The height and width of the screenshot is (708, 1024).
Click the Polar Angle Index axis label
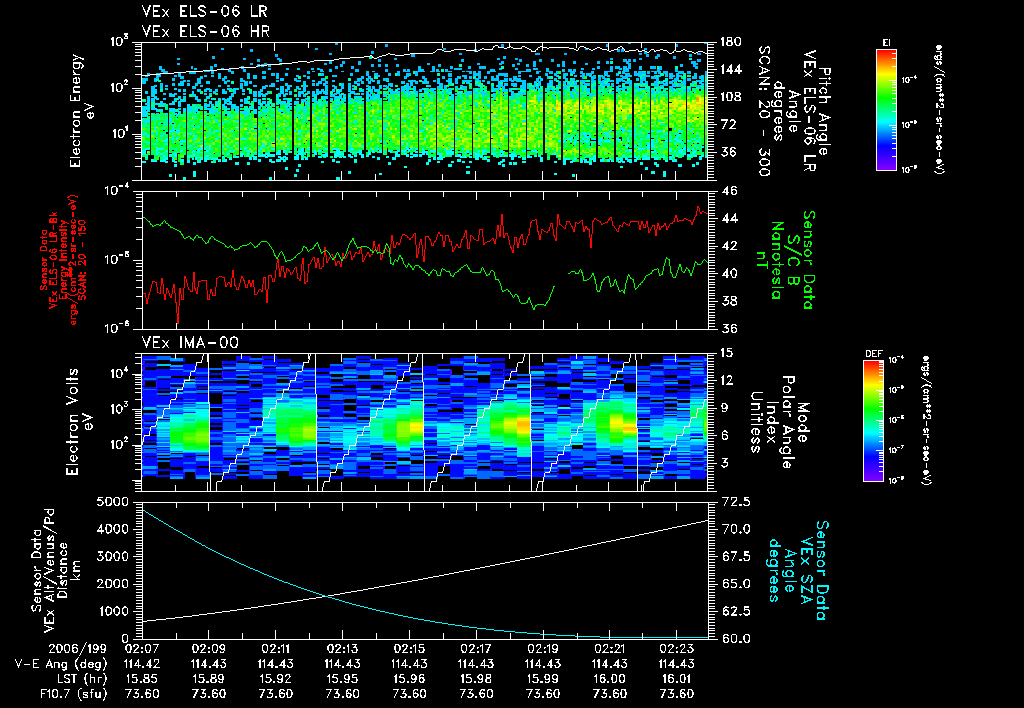click(780, 422)
